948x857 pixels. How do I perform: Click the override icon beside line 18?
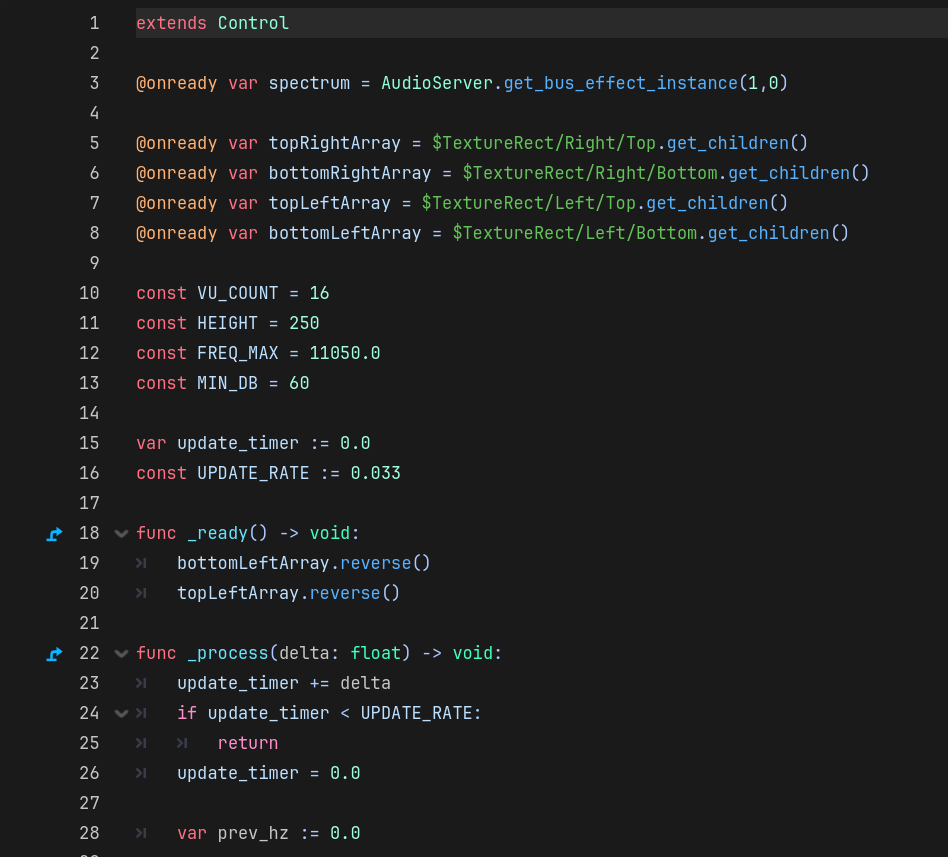pos(54,534)
